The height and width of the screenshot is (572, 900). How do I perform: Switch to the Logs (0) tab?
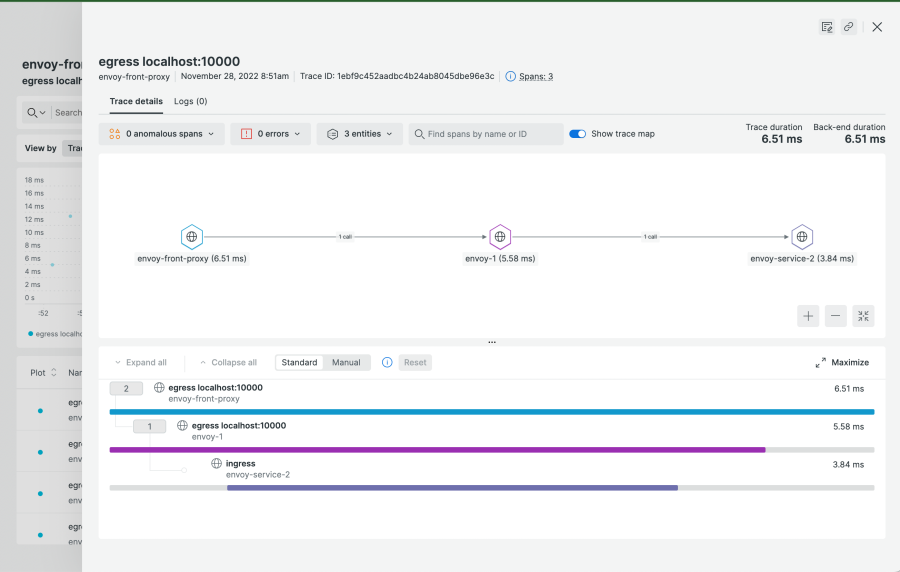[x=191, y=101]
